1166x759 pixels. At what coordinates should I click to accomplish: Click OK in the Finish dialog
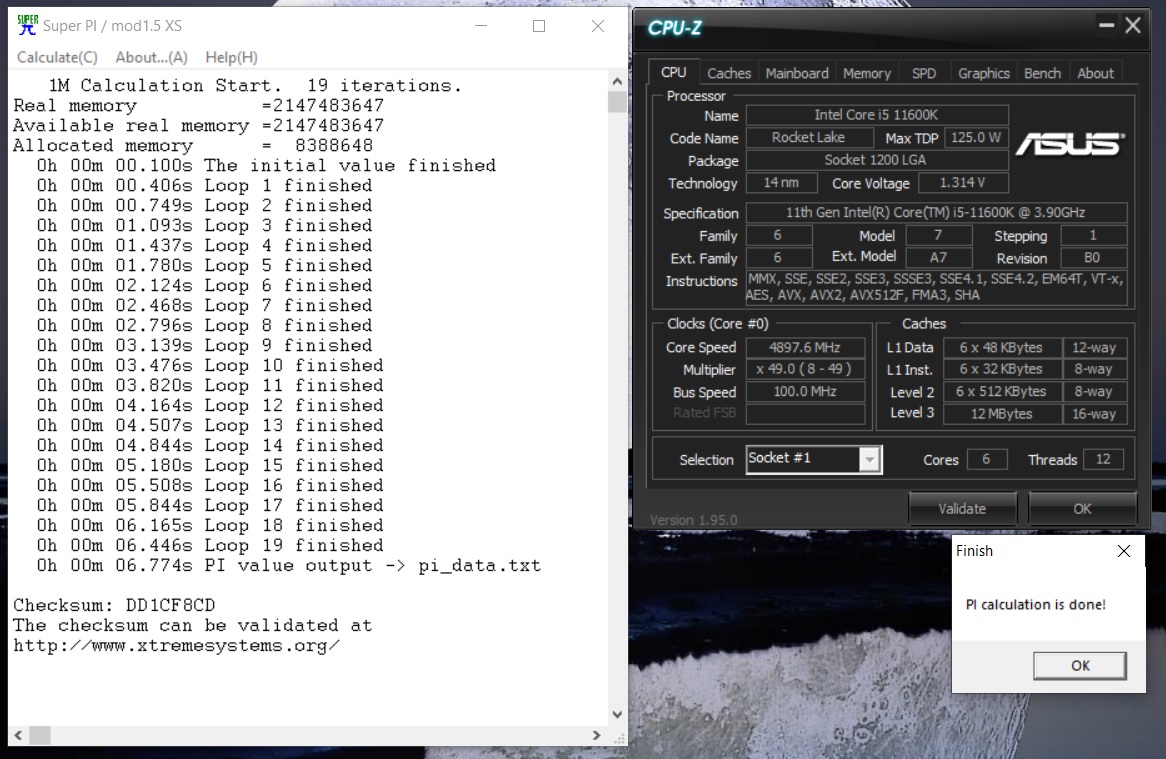(1080, 665)
